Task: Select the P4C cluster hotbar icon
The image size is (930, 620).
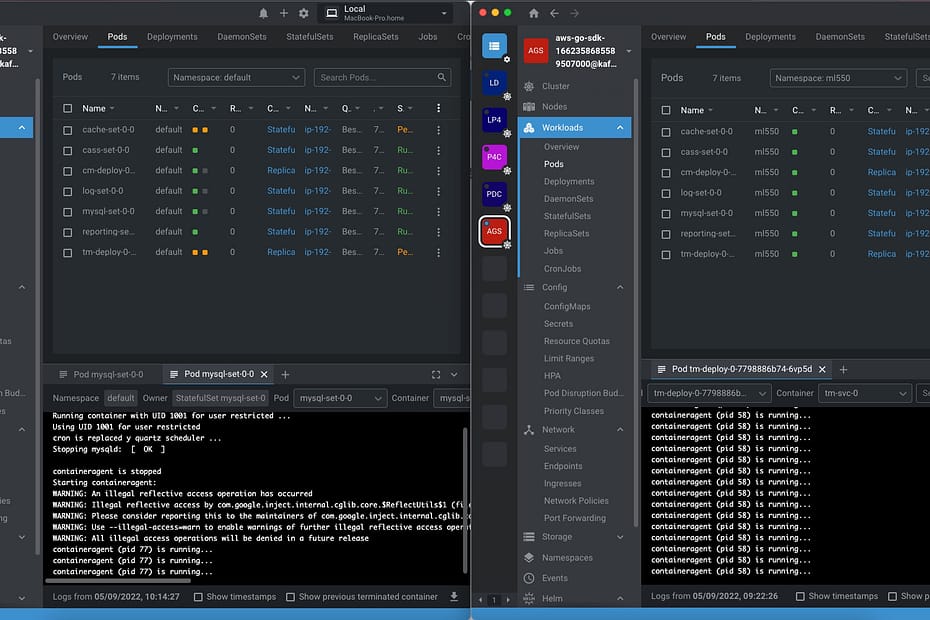Action: point(494,157)
